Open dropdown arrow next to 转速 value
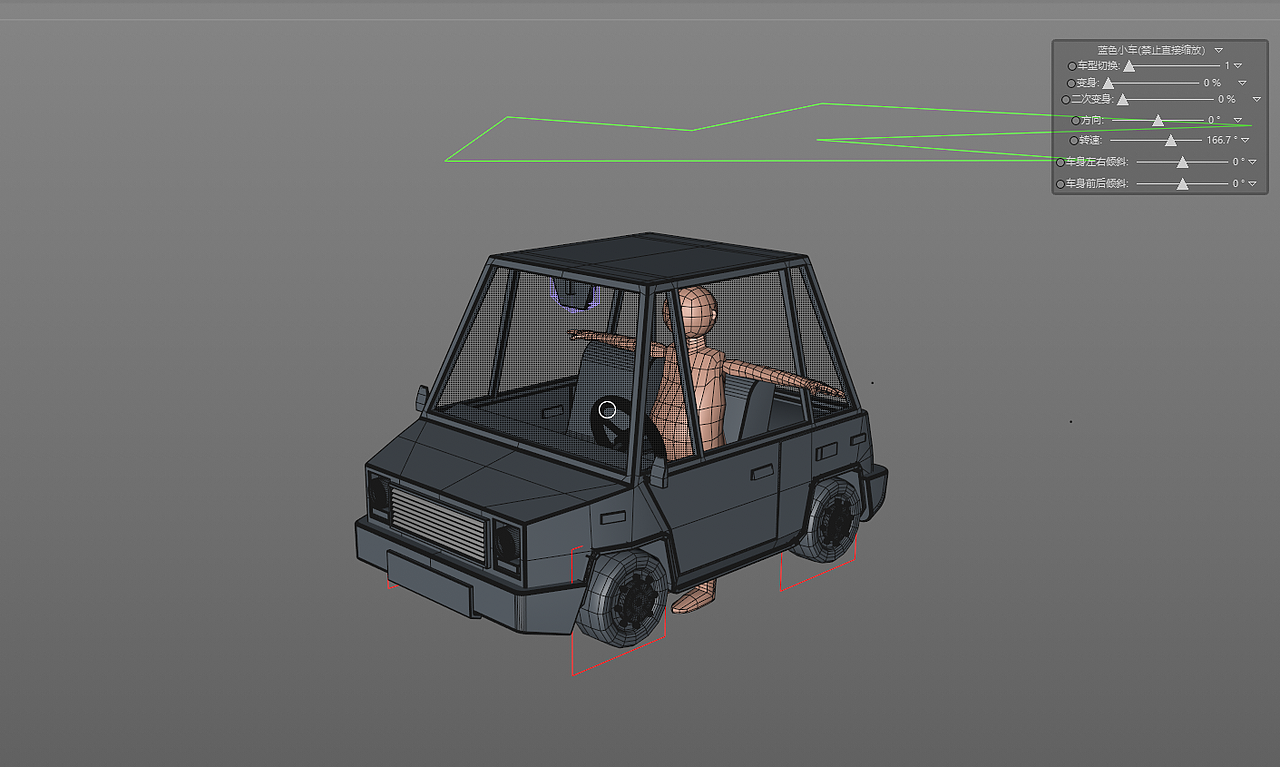This screenshot has width=1280, height=767. 1246,141
